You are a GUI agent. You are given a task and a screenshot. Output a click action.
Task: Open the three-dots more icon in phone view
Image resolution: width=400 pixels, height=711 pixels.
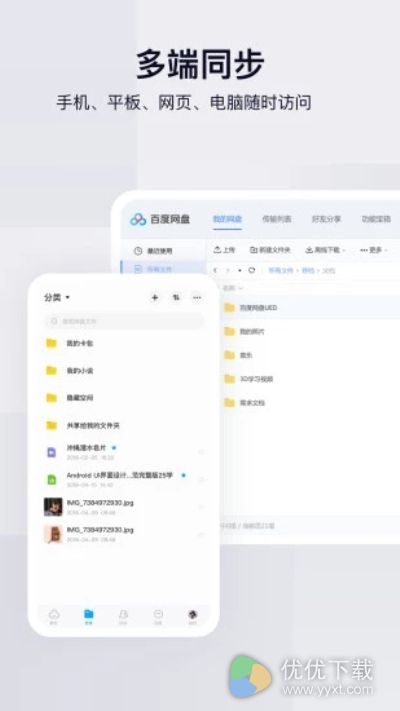[x=197, y=297]
